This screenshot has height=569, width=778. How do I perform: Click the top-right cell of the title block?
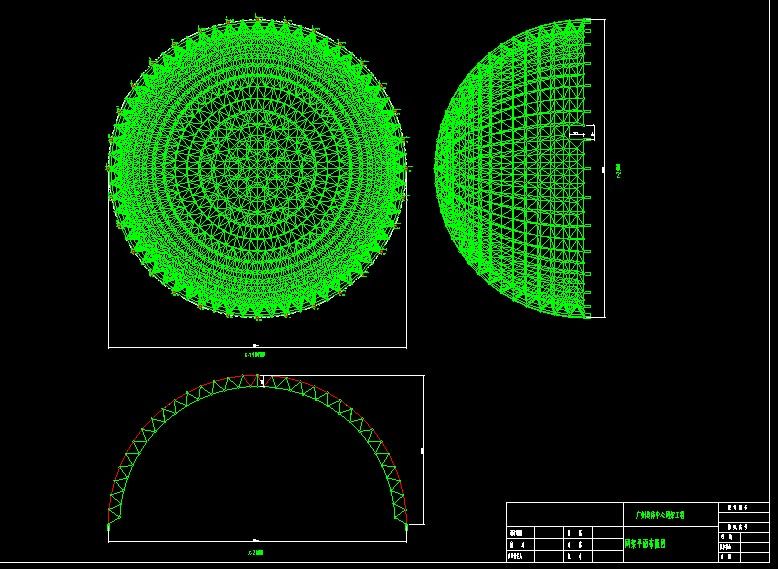743,509
